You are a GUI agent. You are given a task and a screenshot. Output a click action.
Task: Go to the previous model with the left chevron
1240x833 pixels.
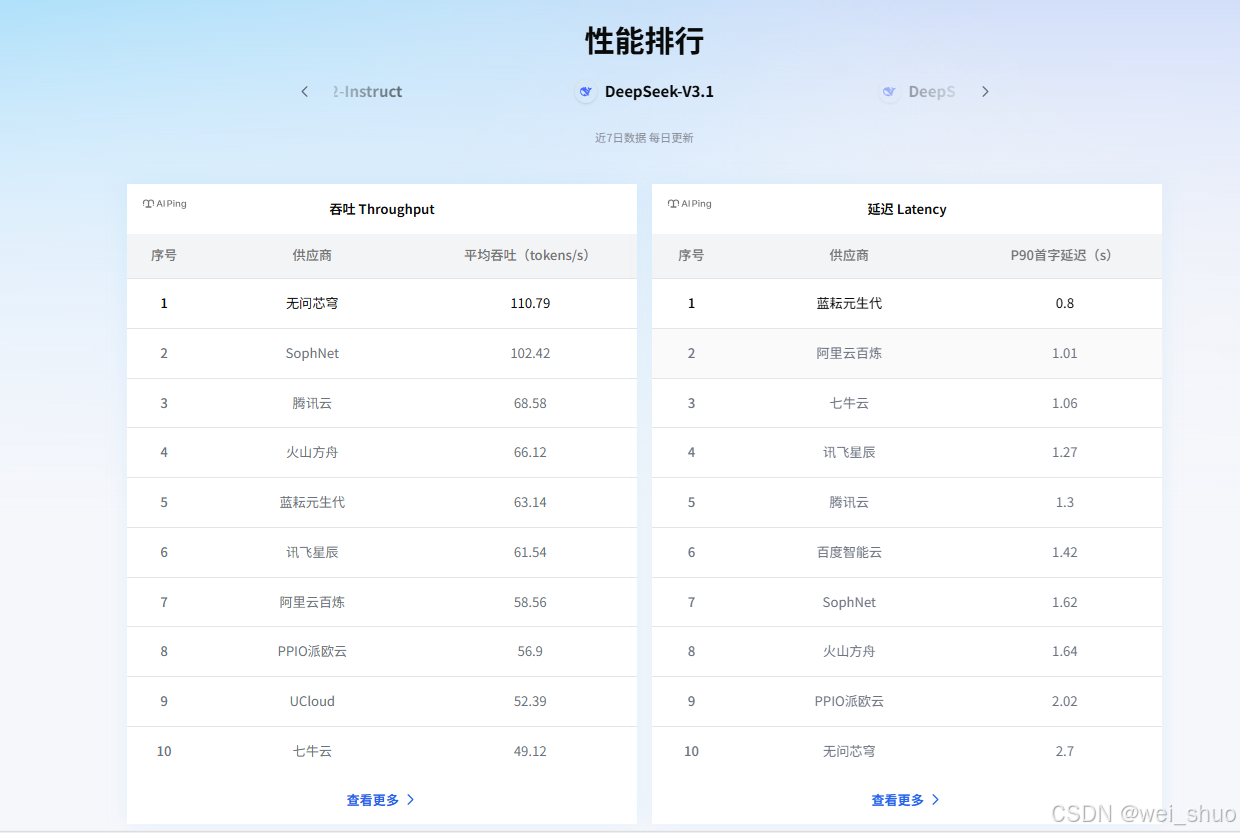click(305, 92)
